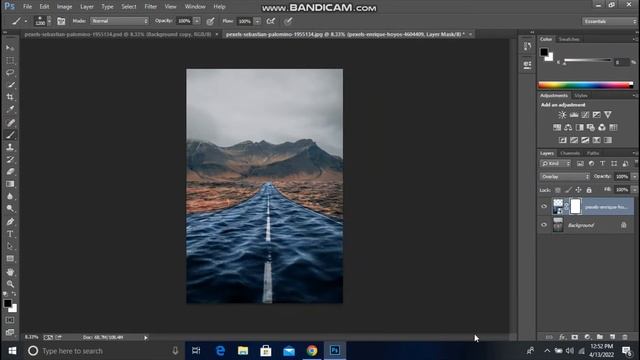Open the File menu

coord(27,7)
